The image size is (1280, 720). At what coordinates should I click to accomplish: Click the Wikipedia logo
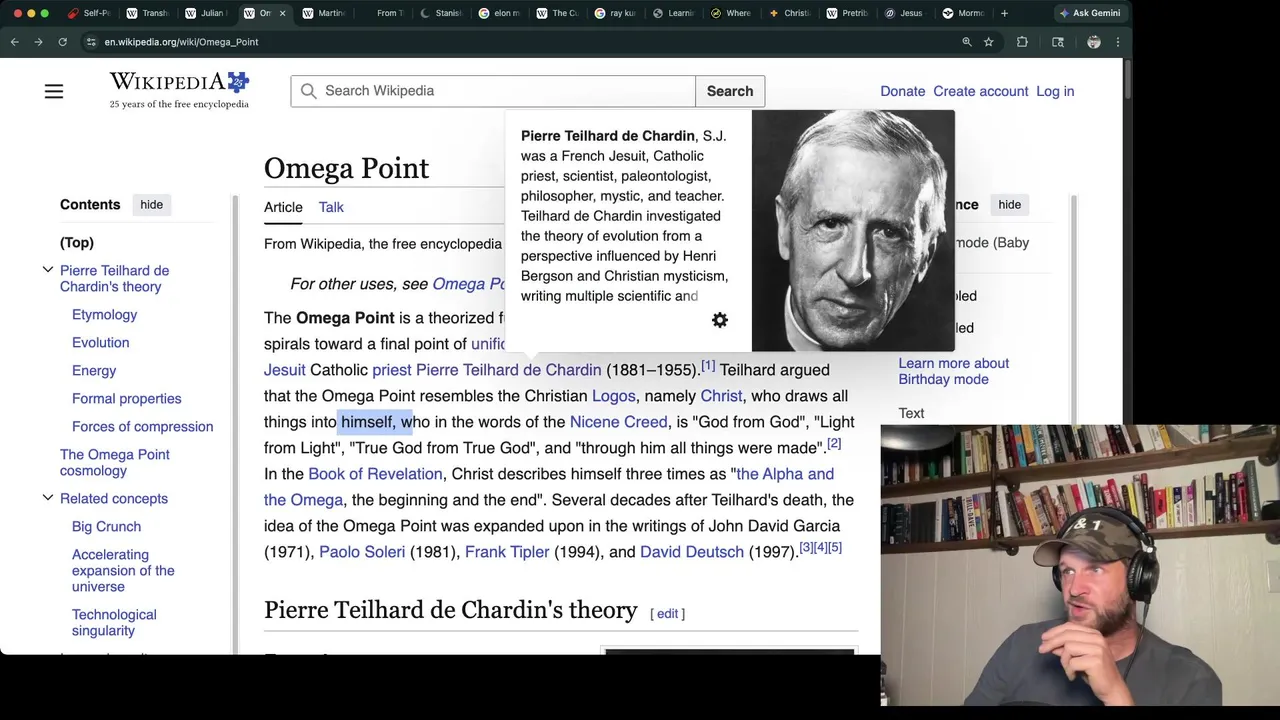point(179,90)
